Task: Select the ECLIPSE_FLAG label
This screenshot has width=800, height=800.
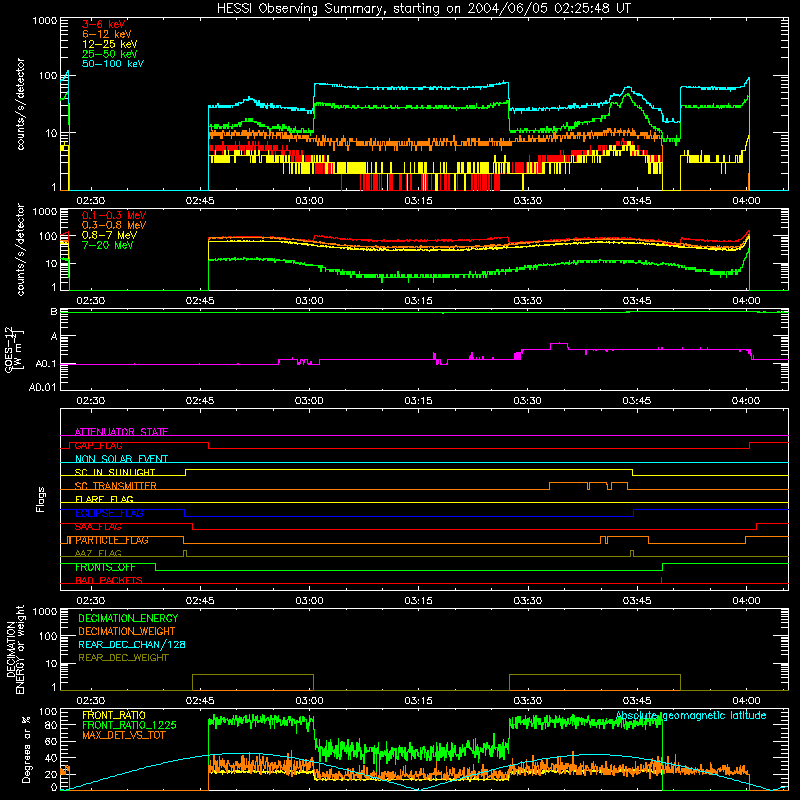Action: [109, 513]
